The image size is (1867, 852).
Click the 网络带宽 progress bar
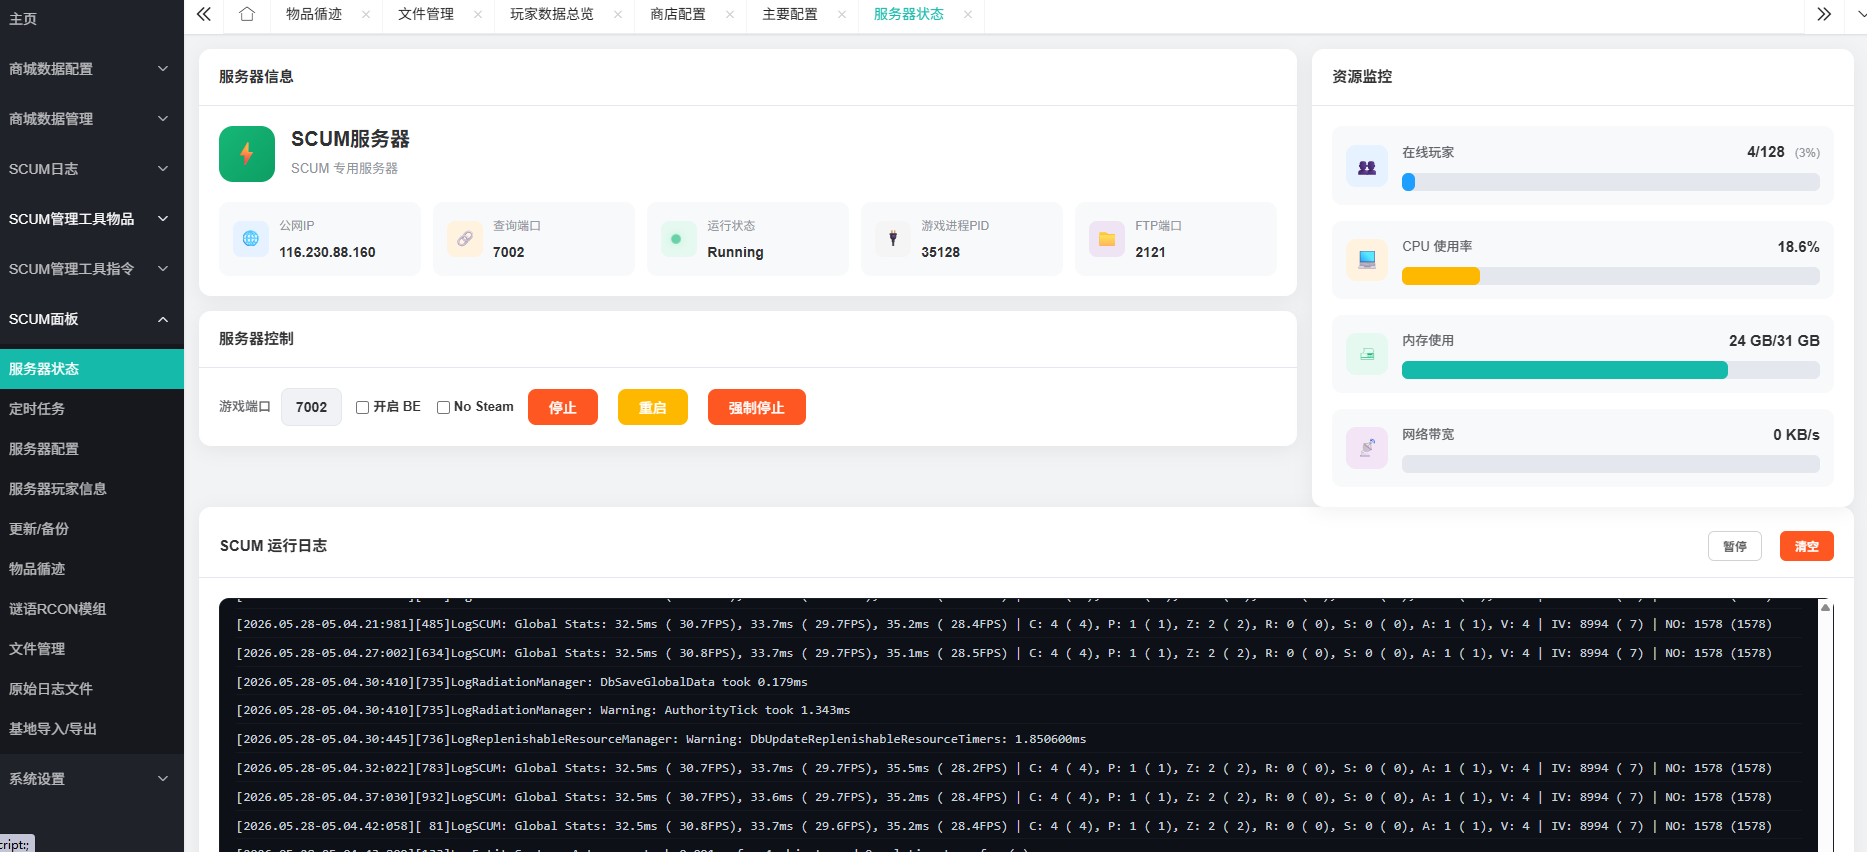pos(1611,464)
